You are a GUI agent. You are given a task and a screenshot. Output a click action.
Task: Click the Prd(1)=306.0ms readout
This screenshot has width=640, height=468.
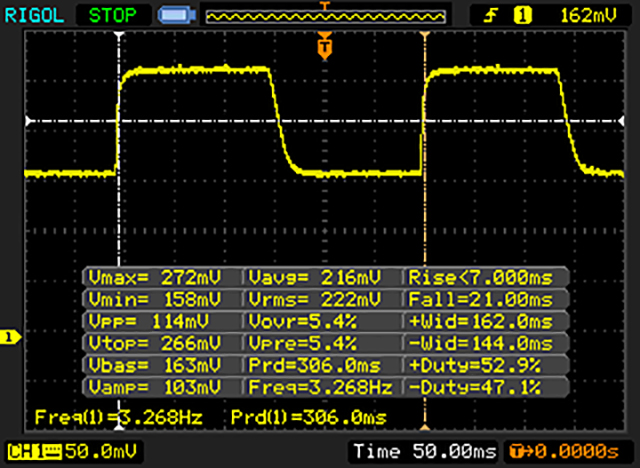(307, 415)
